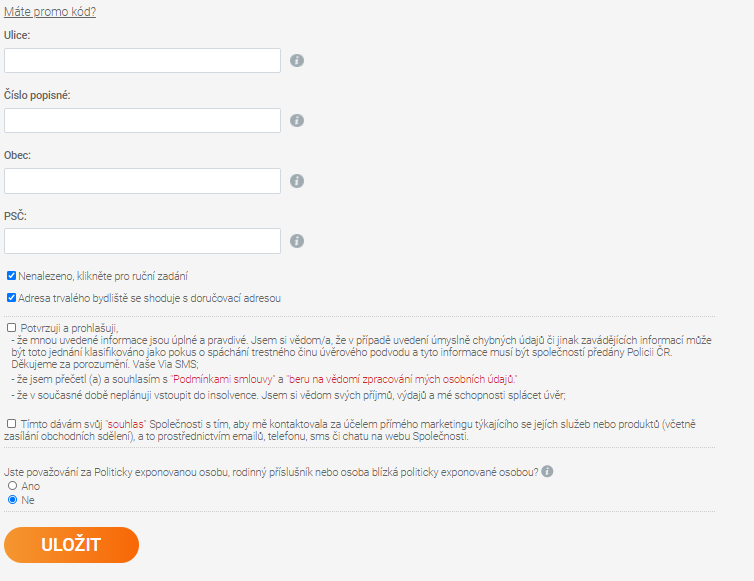Focus the Obec input field
The height and width of the screenshot is (581, 754).
coord(142,181)
